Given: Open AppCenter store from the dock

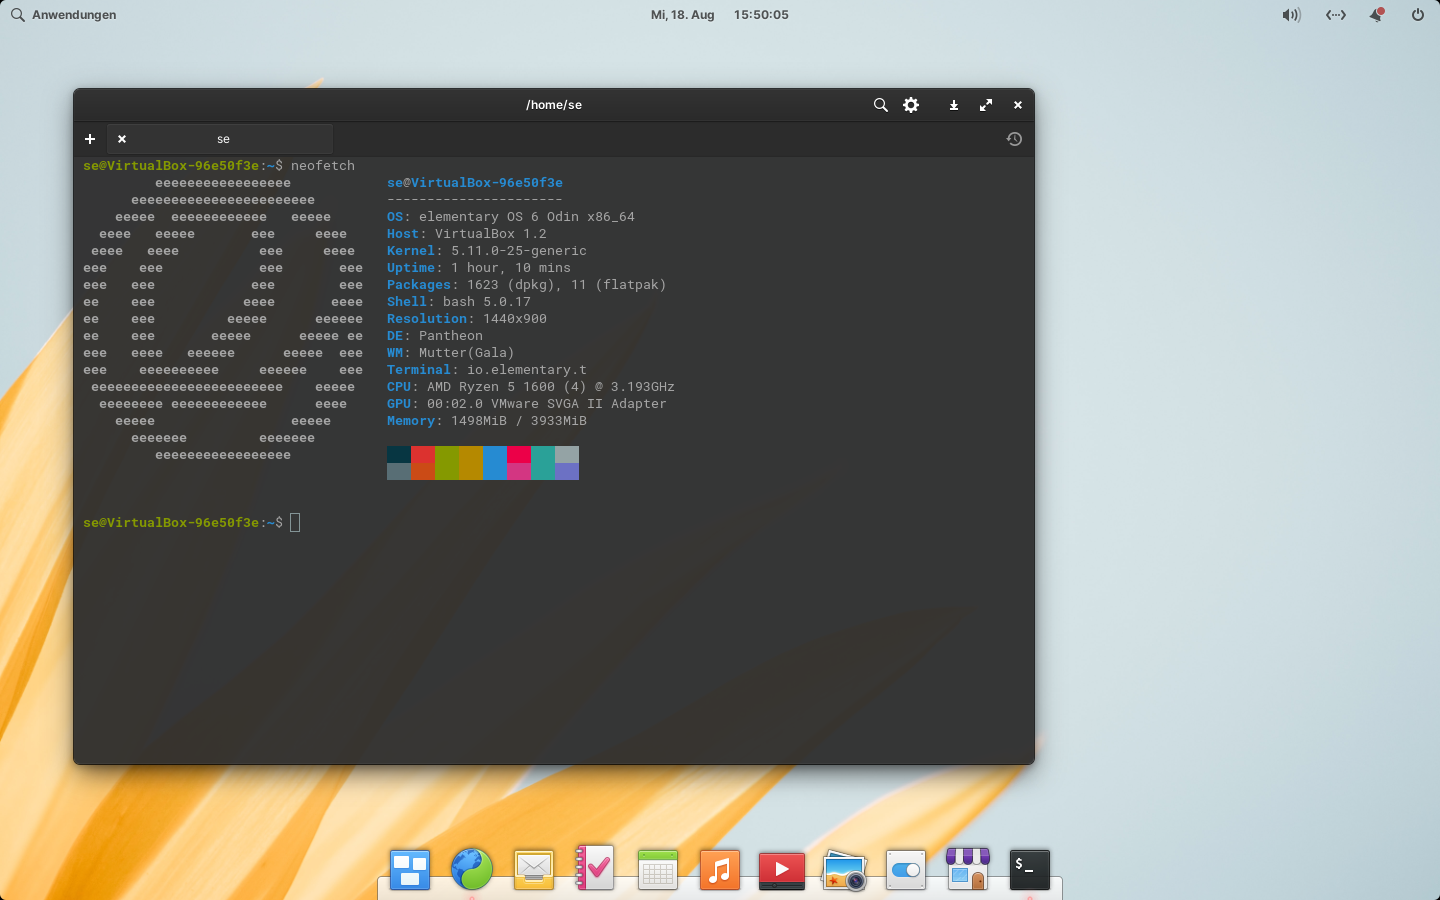Looking at the screenshot, I should coord(968,869).
